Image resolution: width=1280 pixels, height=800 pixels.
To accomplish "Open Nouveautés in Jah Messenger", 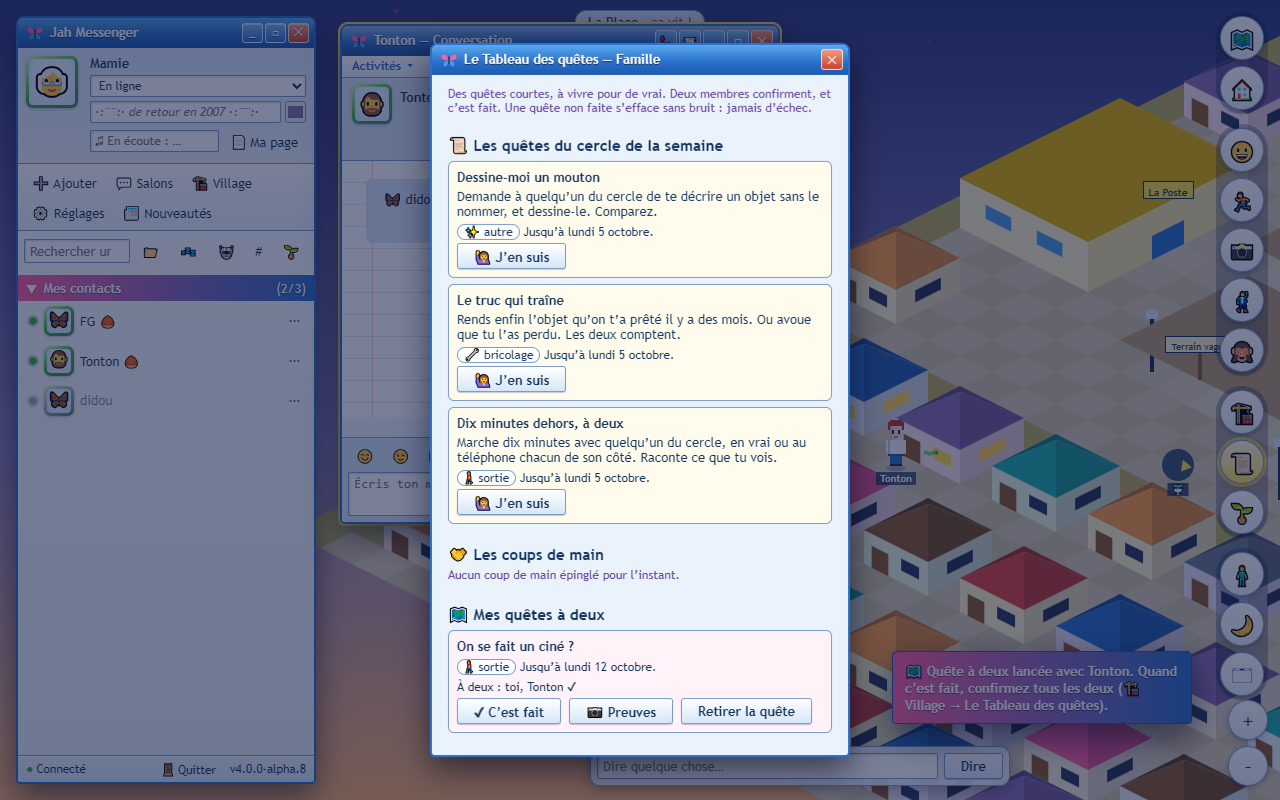I will pyautogui.click(x=167, y=213).
